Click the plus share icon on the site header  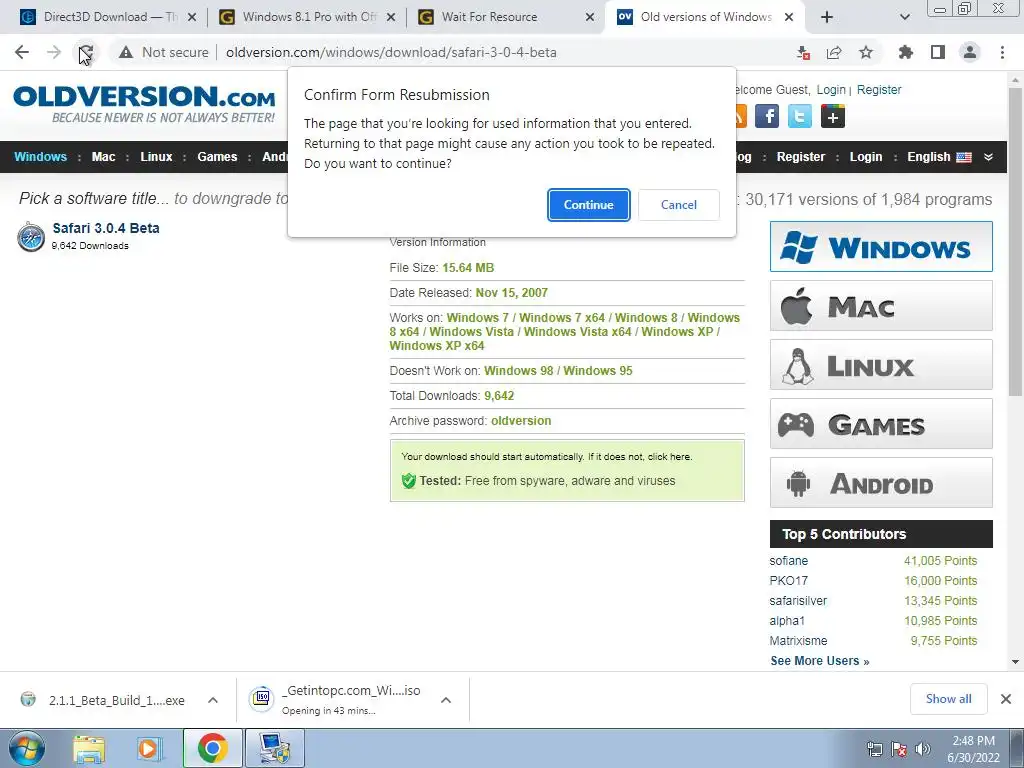[833, 116]
